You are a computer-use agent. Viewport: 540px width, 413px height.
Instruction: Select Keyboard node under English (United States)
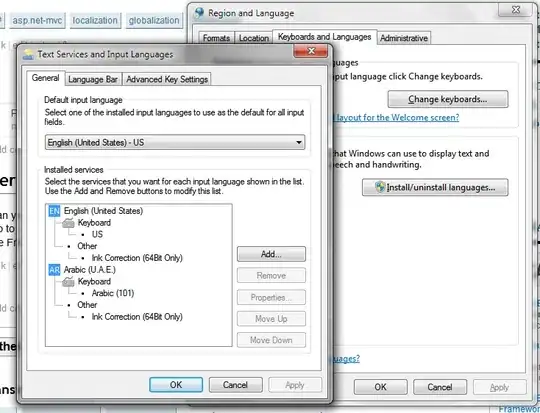point(94,223)
